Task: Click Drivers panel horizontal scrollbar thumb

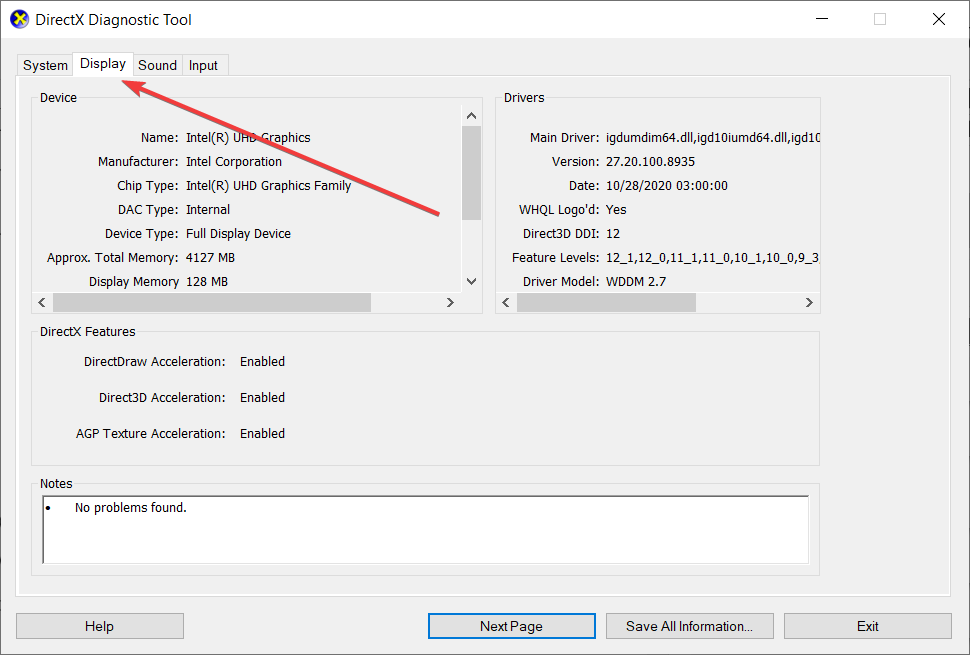Action: (606, 302)
